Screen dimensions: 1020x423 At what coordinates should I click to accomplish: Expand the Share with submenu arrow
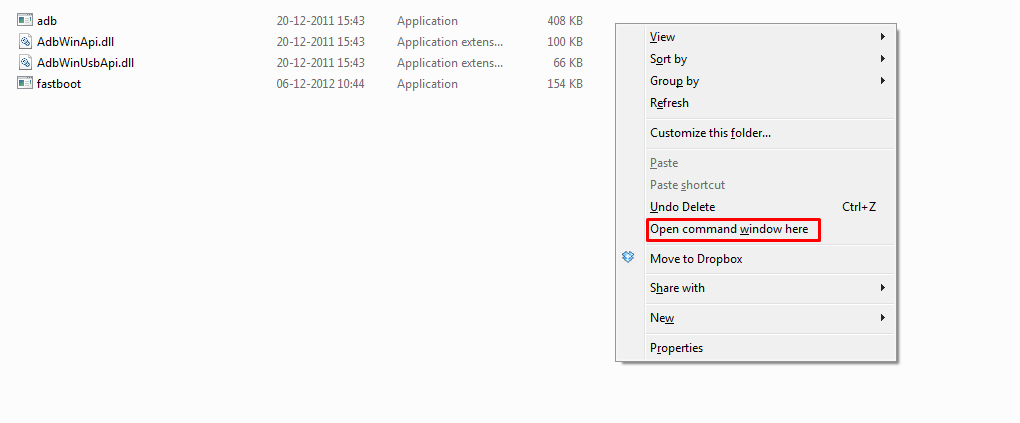point(883,288)
